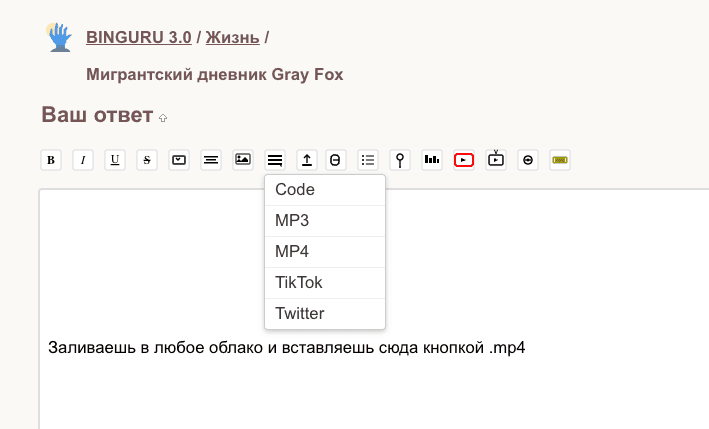Click the yellow rectangle icon at toolbar end

pos(560,159)
